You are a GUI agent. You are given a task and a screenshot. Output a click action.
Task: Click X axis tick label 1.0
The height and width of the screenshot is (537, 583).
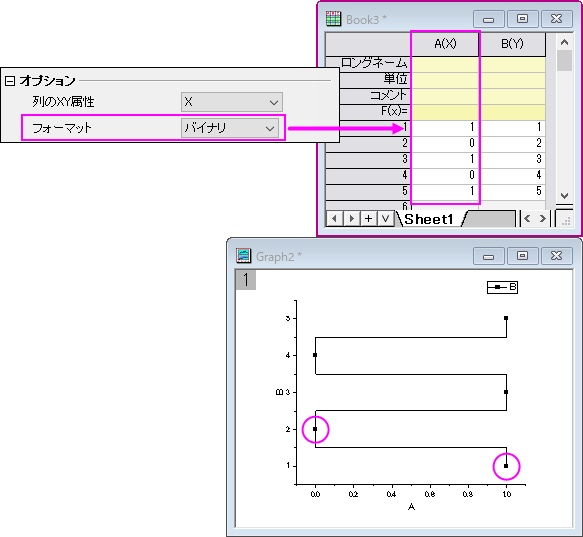click(x=506, y=494)
